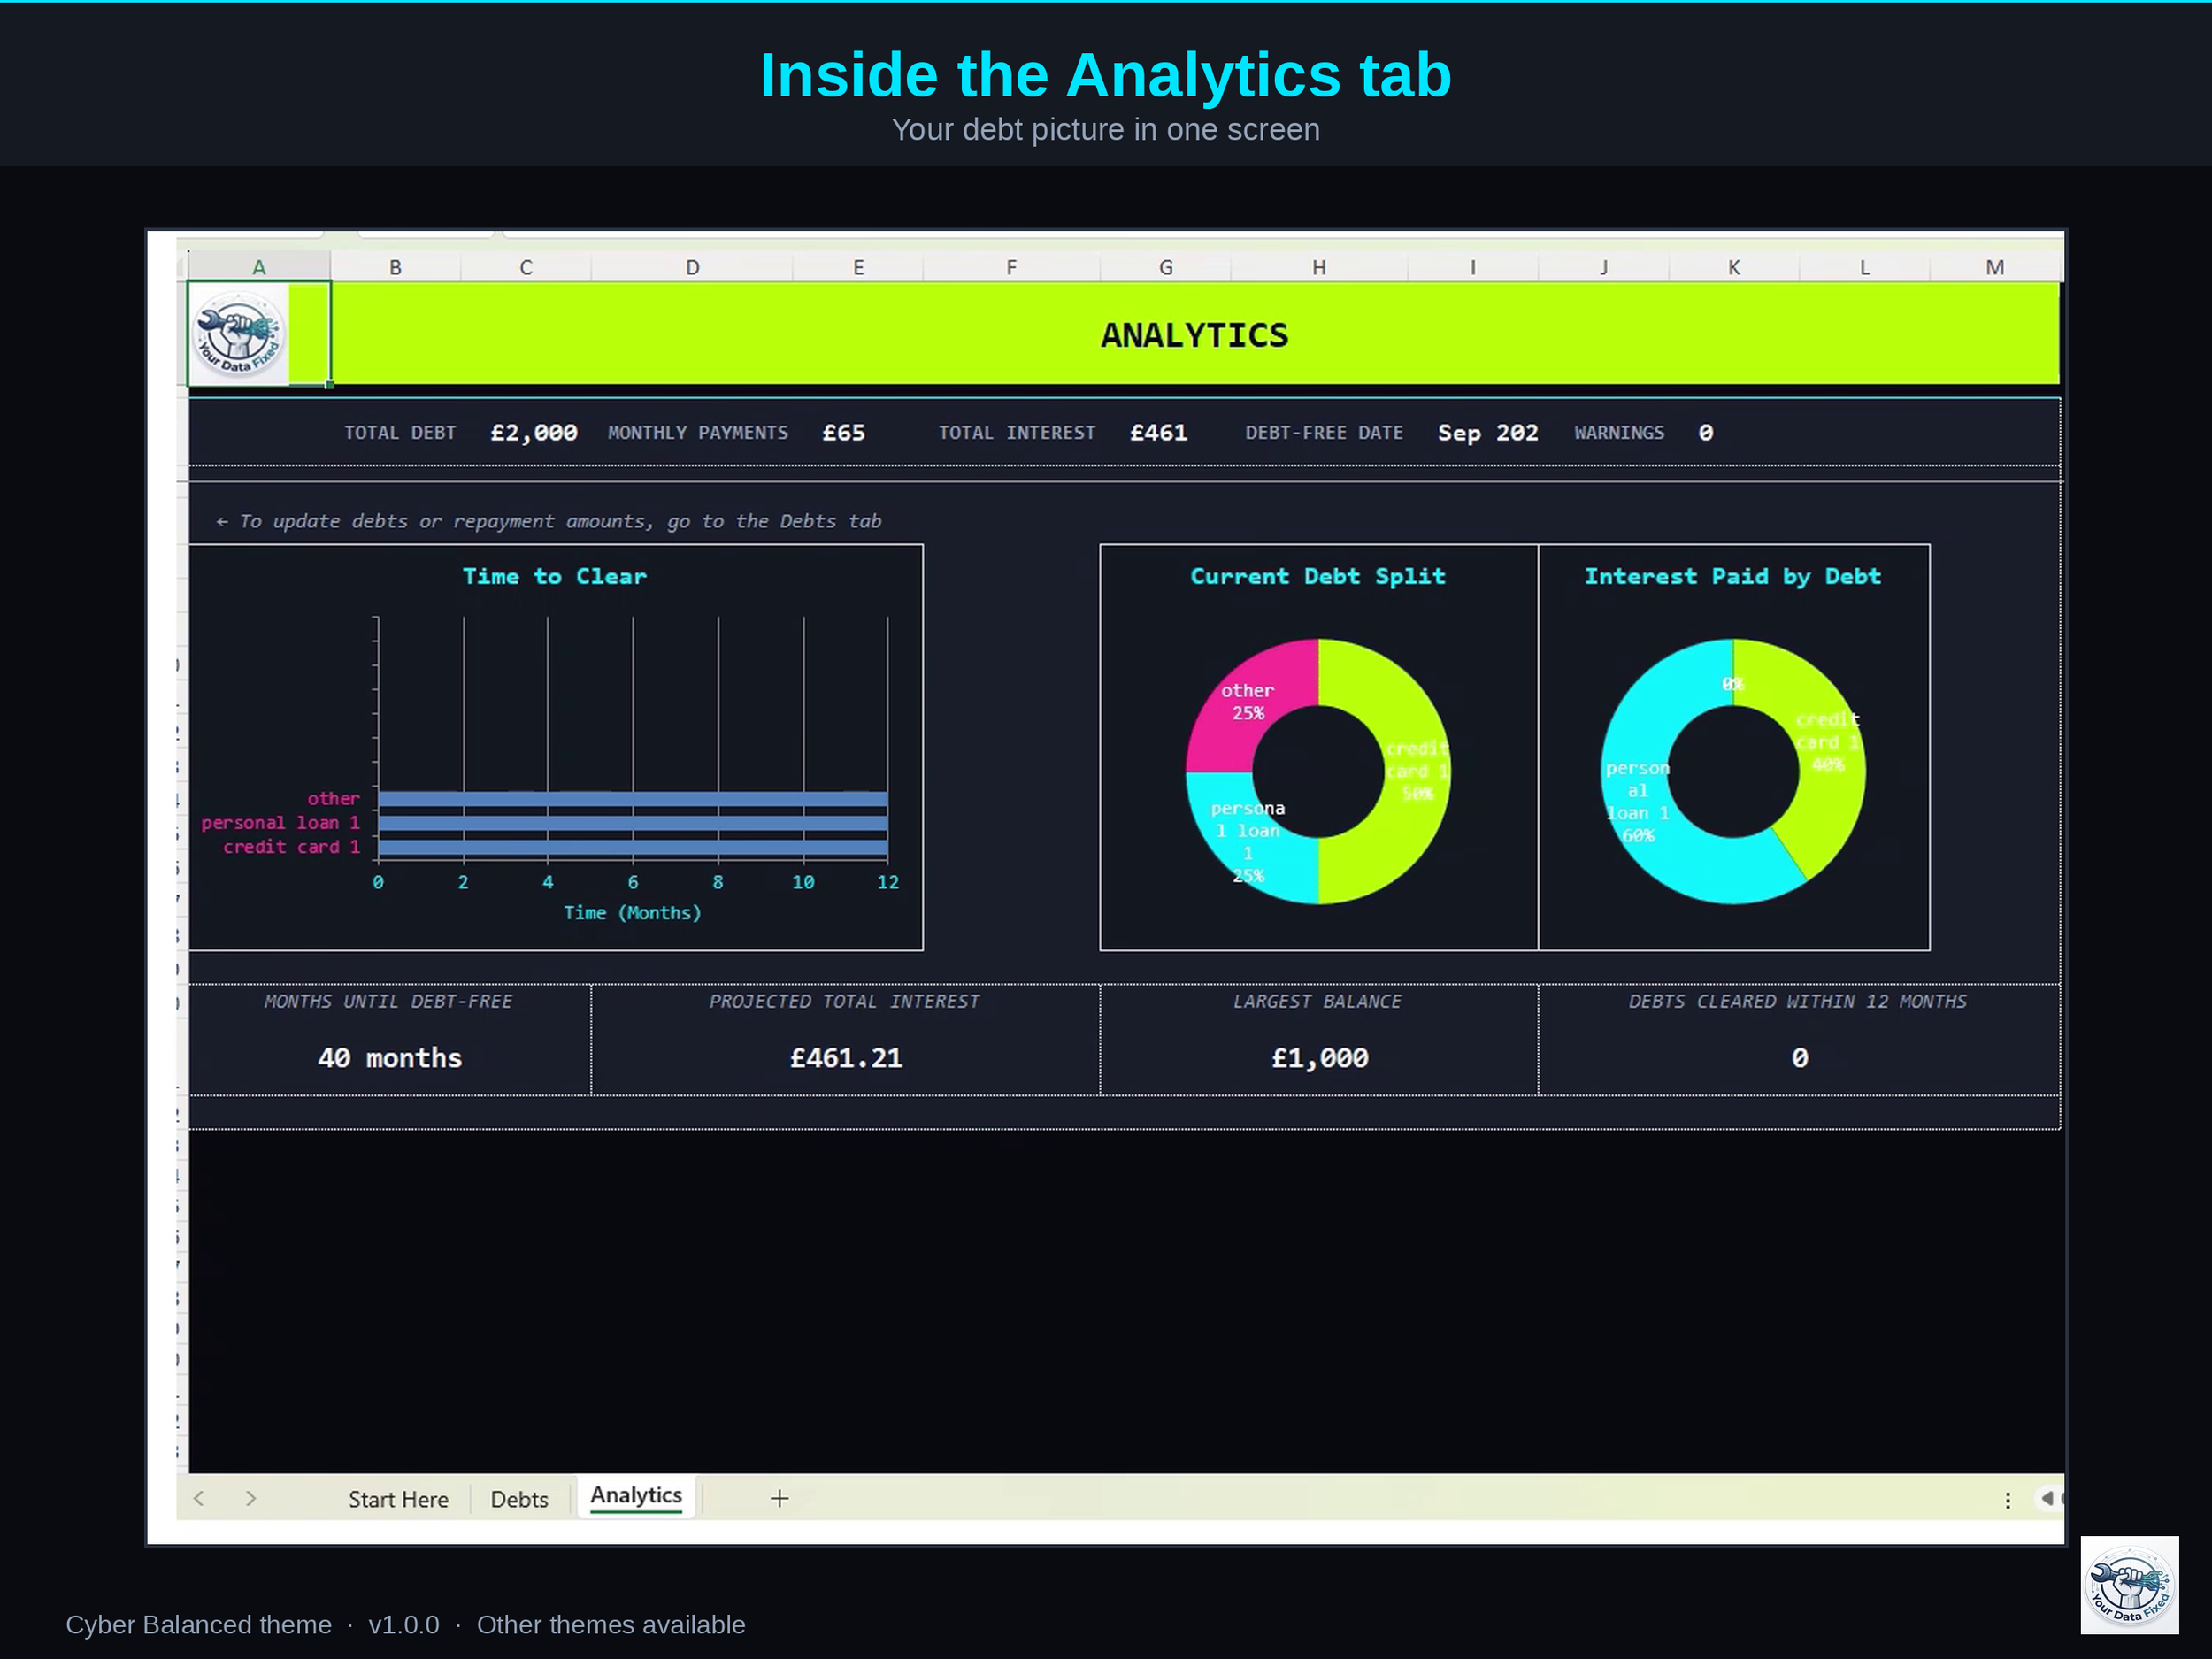Image resolution: width=2212 pixels, height=1659 pixels.
Task: Click the ANALYTICS title banner text
Action: [1194, 335]
